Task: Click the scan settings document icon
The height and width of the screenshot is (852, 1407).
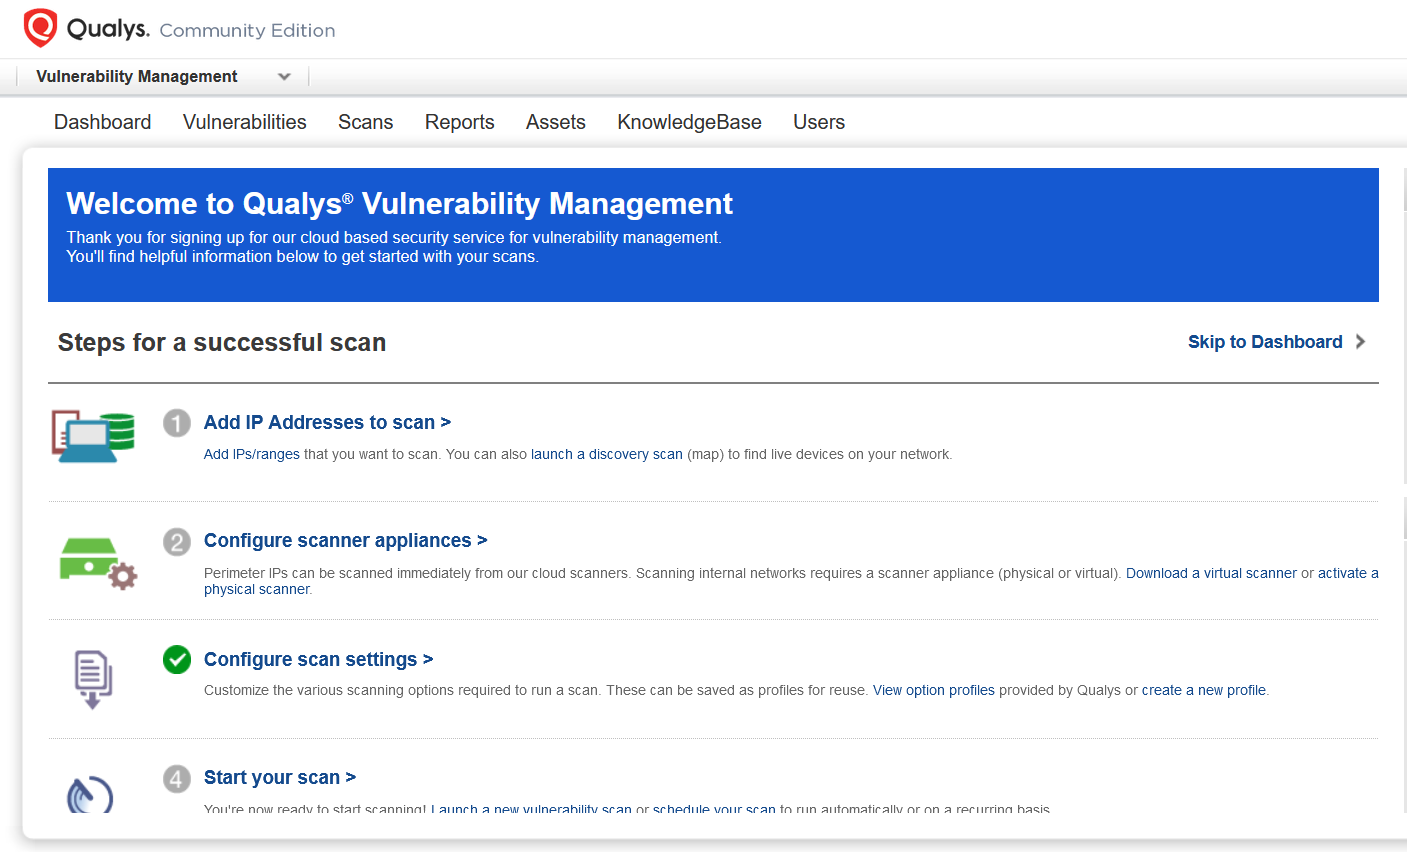Action: click(x=93, y=679)
